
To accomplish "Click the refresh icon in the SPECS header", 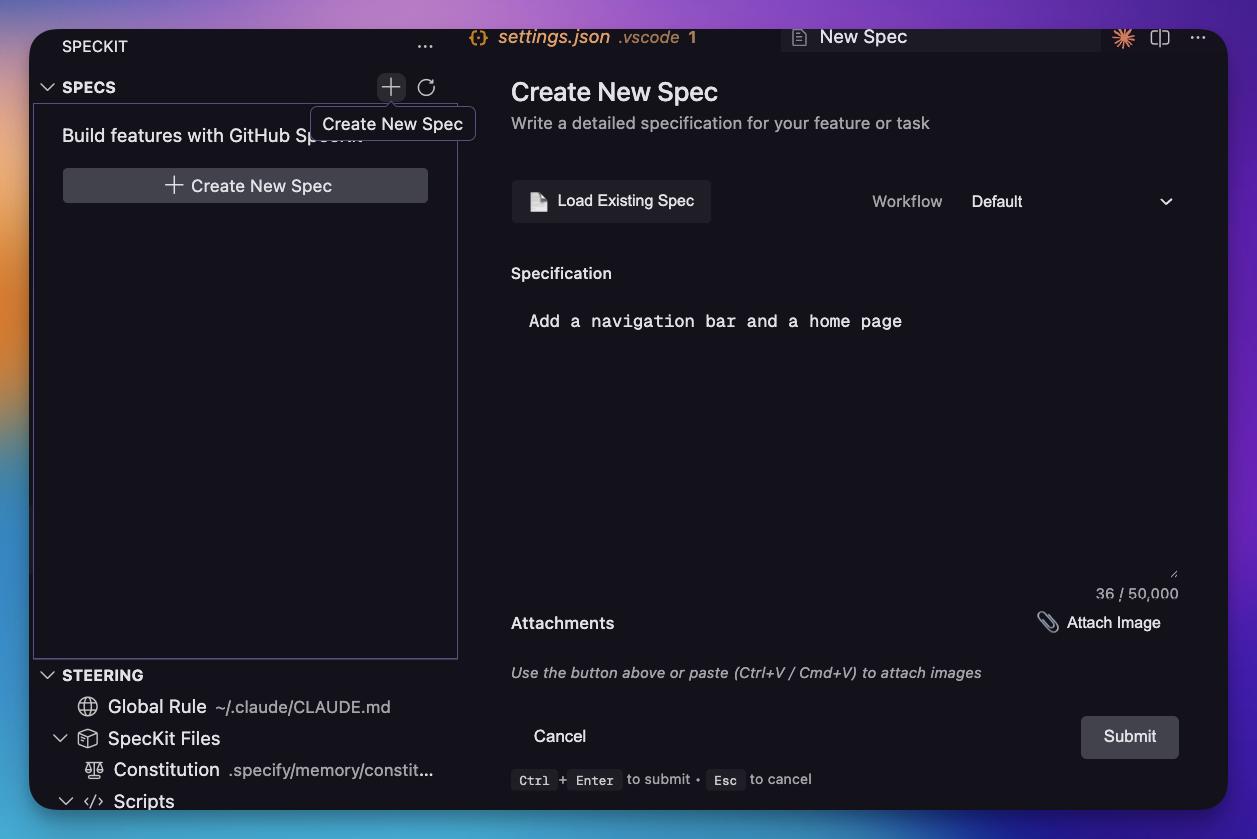I will tap(426, 87).
